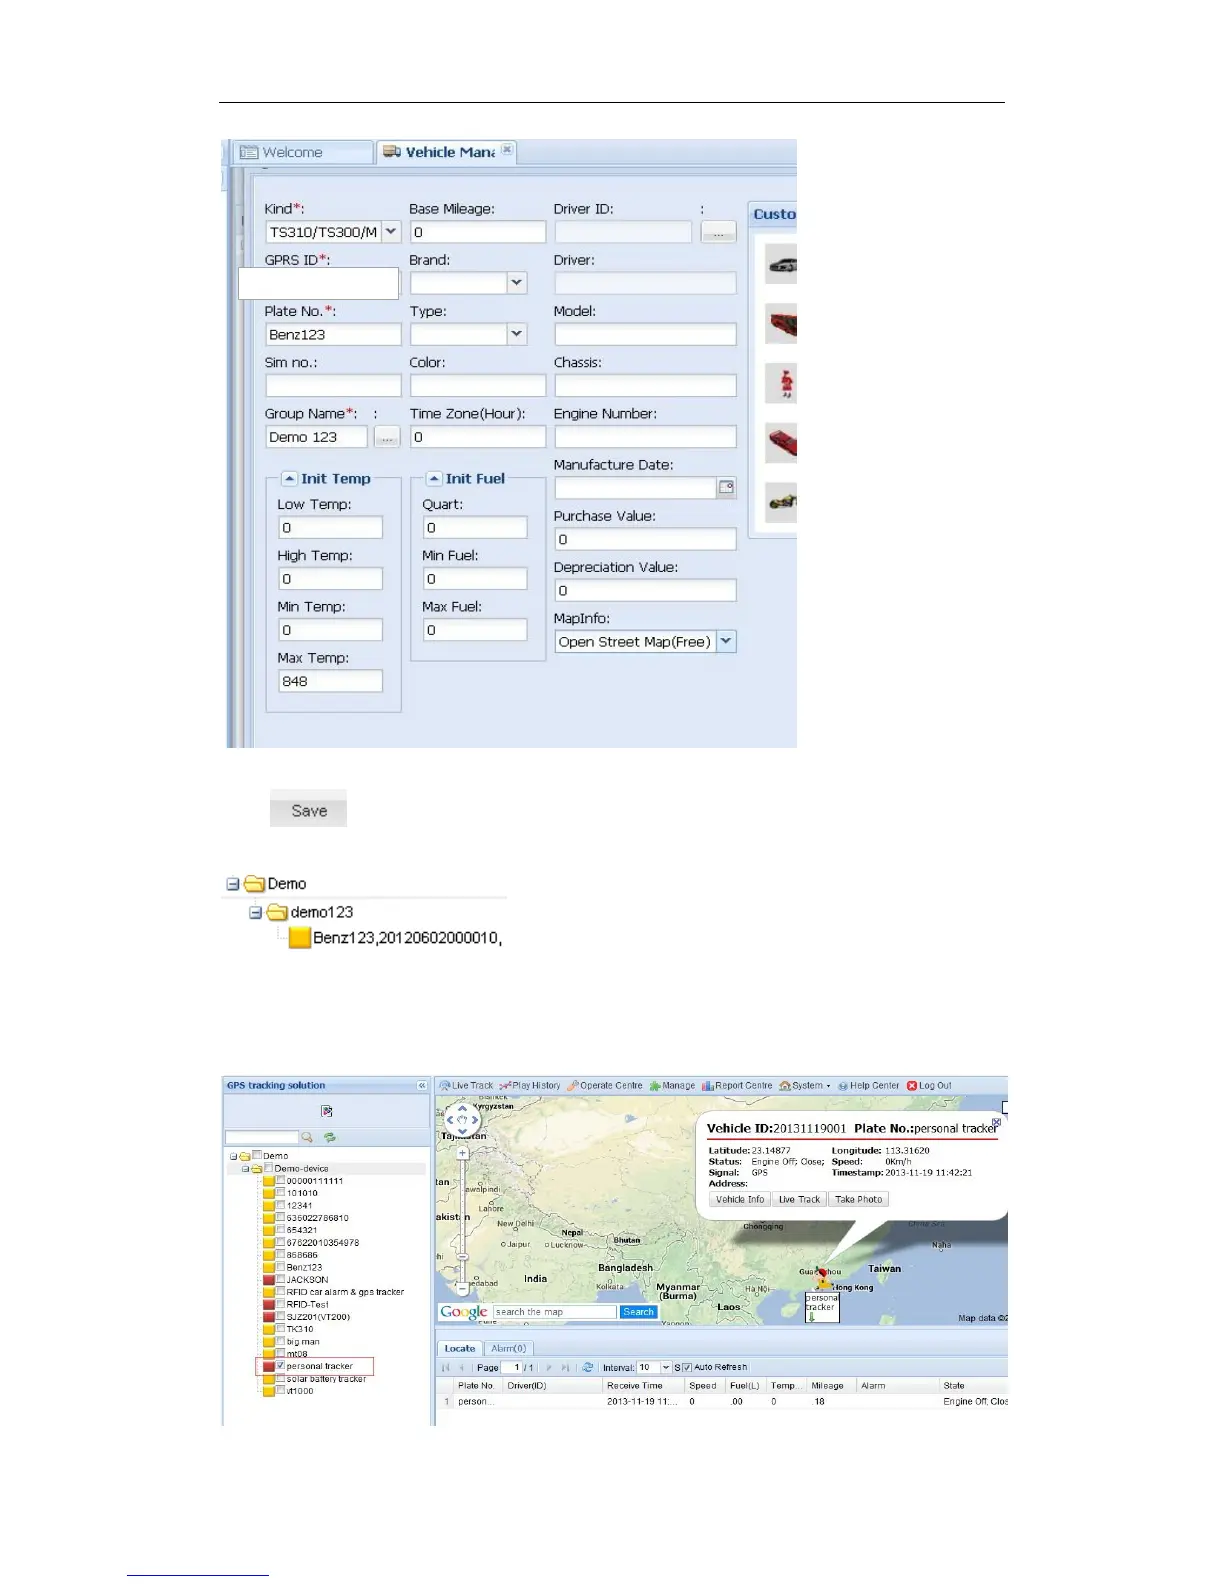
Task: Collapse the Demo-device tree node
Action: [245, 1168]
